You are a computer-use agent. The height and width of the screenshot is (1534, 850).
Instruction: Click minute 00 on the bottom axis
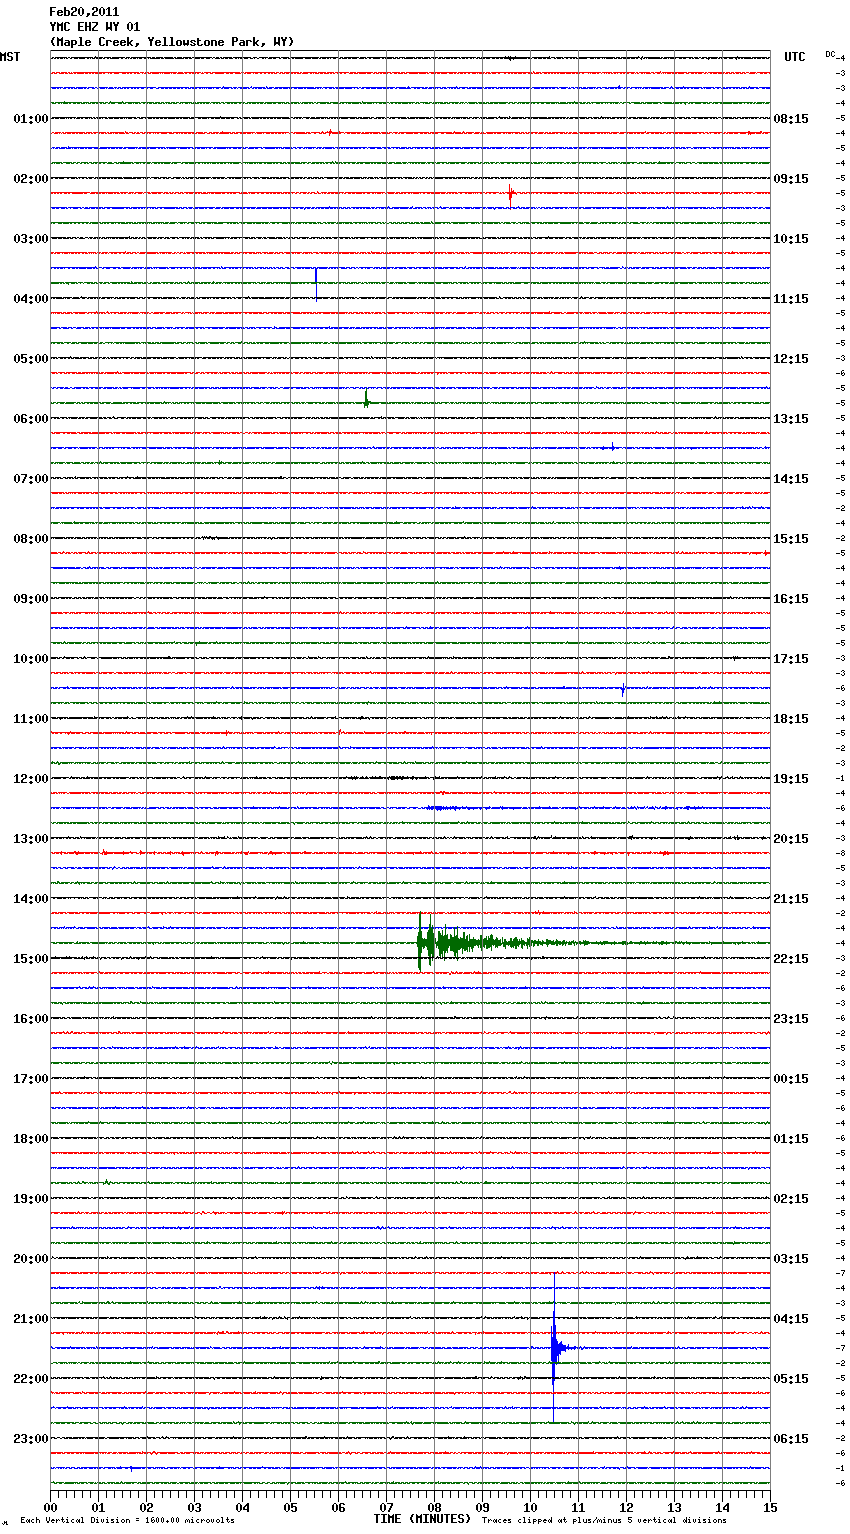[x=50, y=1507]
